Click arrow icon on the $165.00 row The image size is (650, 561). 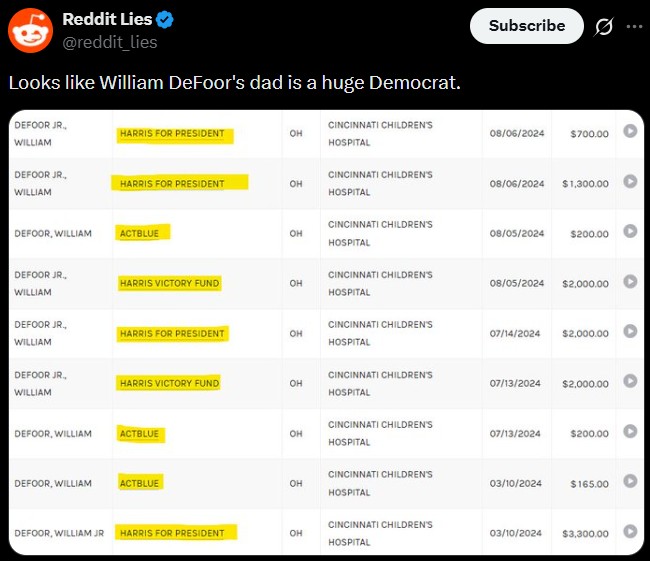(630, 481)
